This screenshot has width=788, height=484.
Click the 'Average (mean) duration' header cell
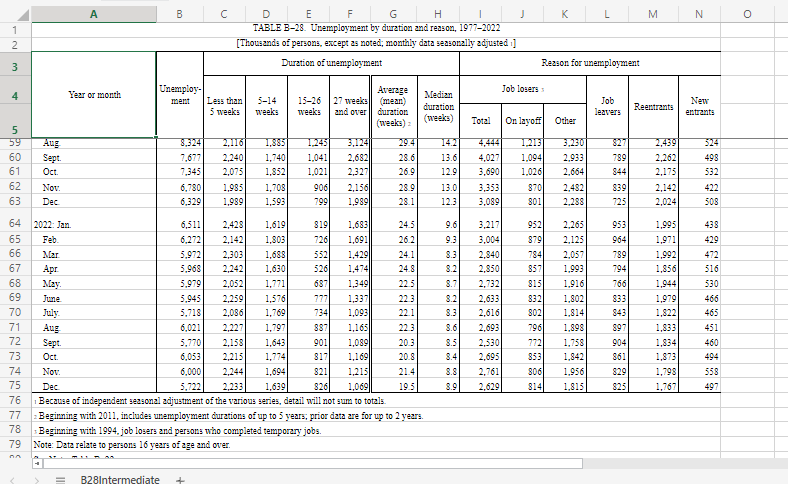[393, 106]
